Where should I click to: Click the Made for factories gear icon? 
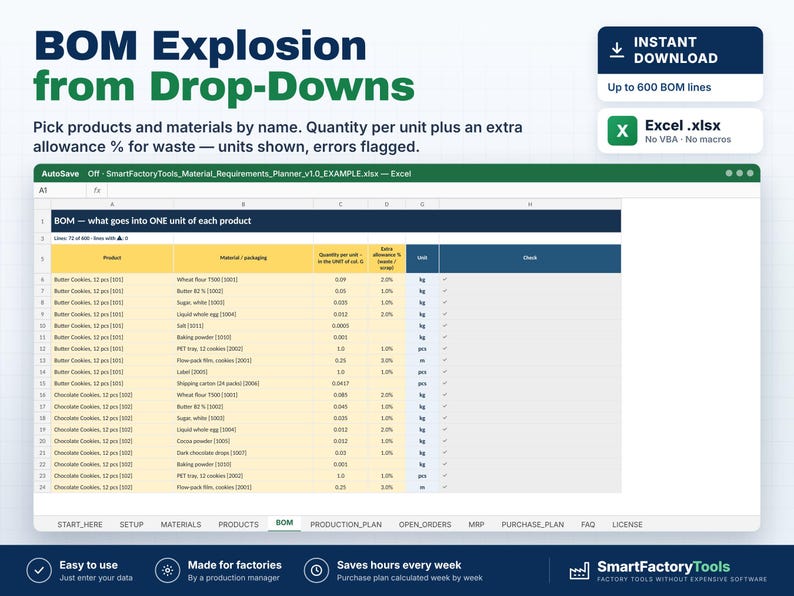(x=168, y=571)
